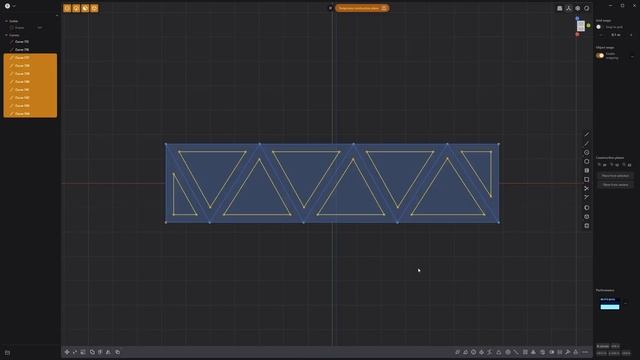Click the green Y axis dot on orientation gizmo

(589, 26)
